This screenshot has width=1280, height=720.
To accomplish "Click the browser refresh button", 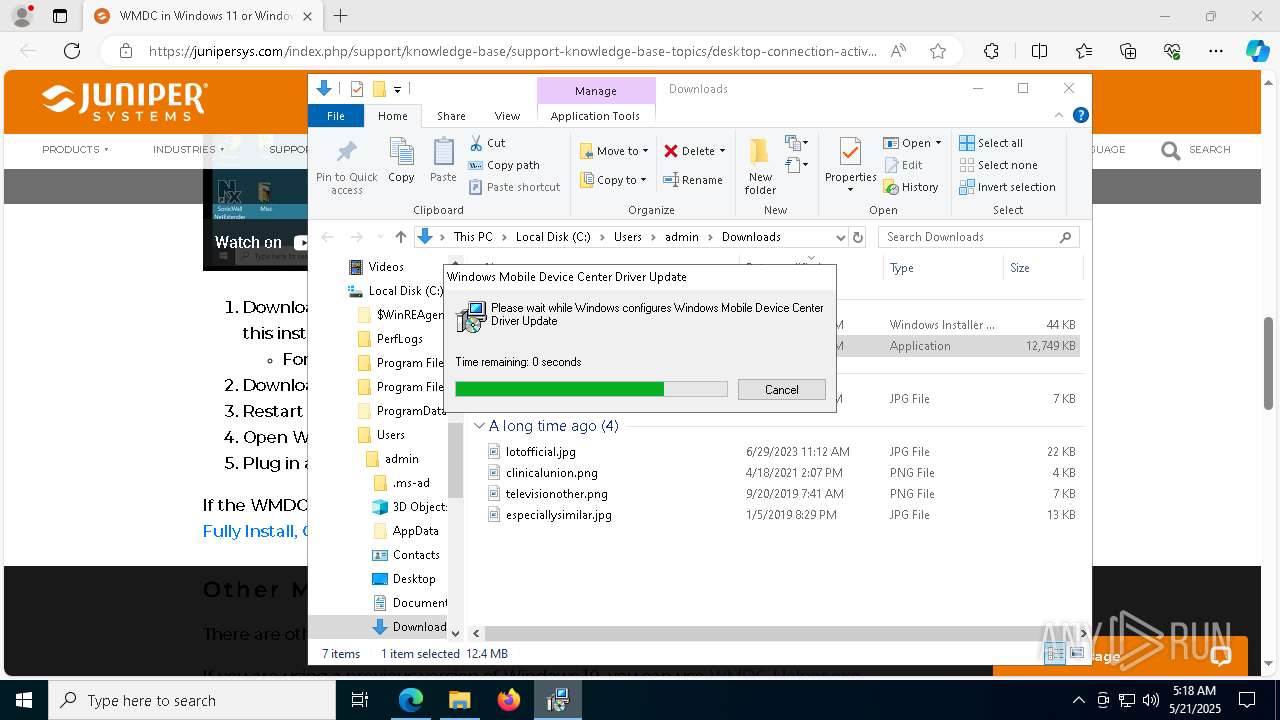I will click(72, 51).
